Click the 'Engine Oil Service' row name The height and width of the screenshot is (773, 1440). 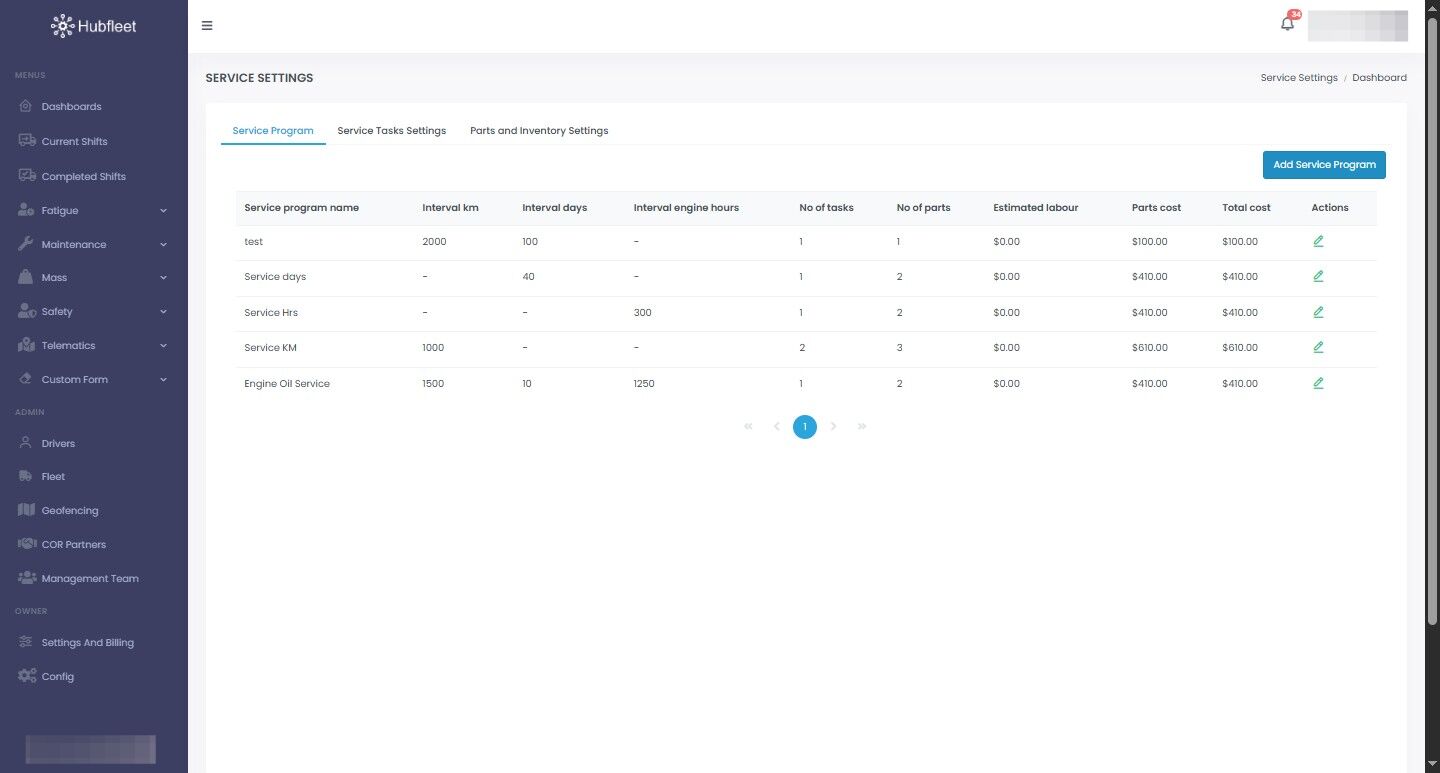287,384
